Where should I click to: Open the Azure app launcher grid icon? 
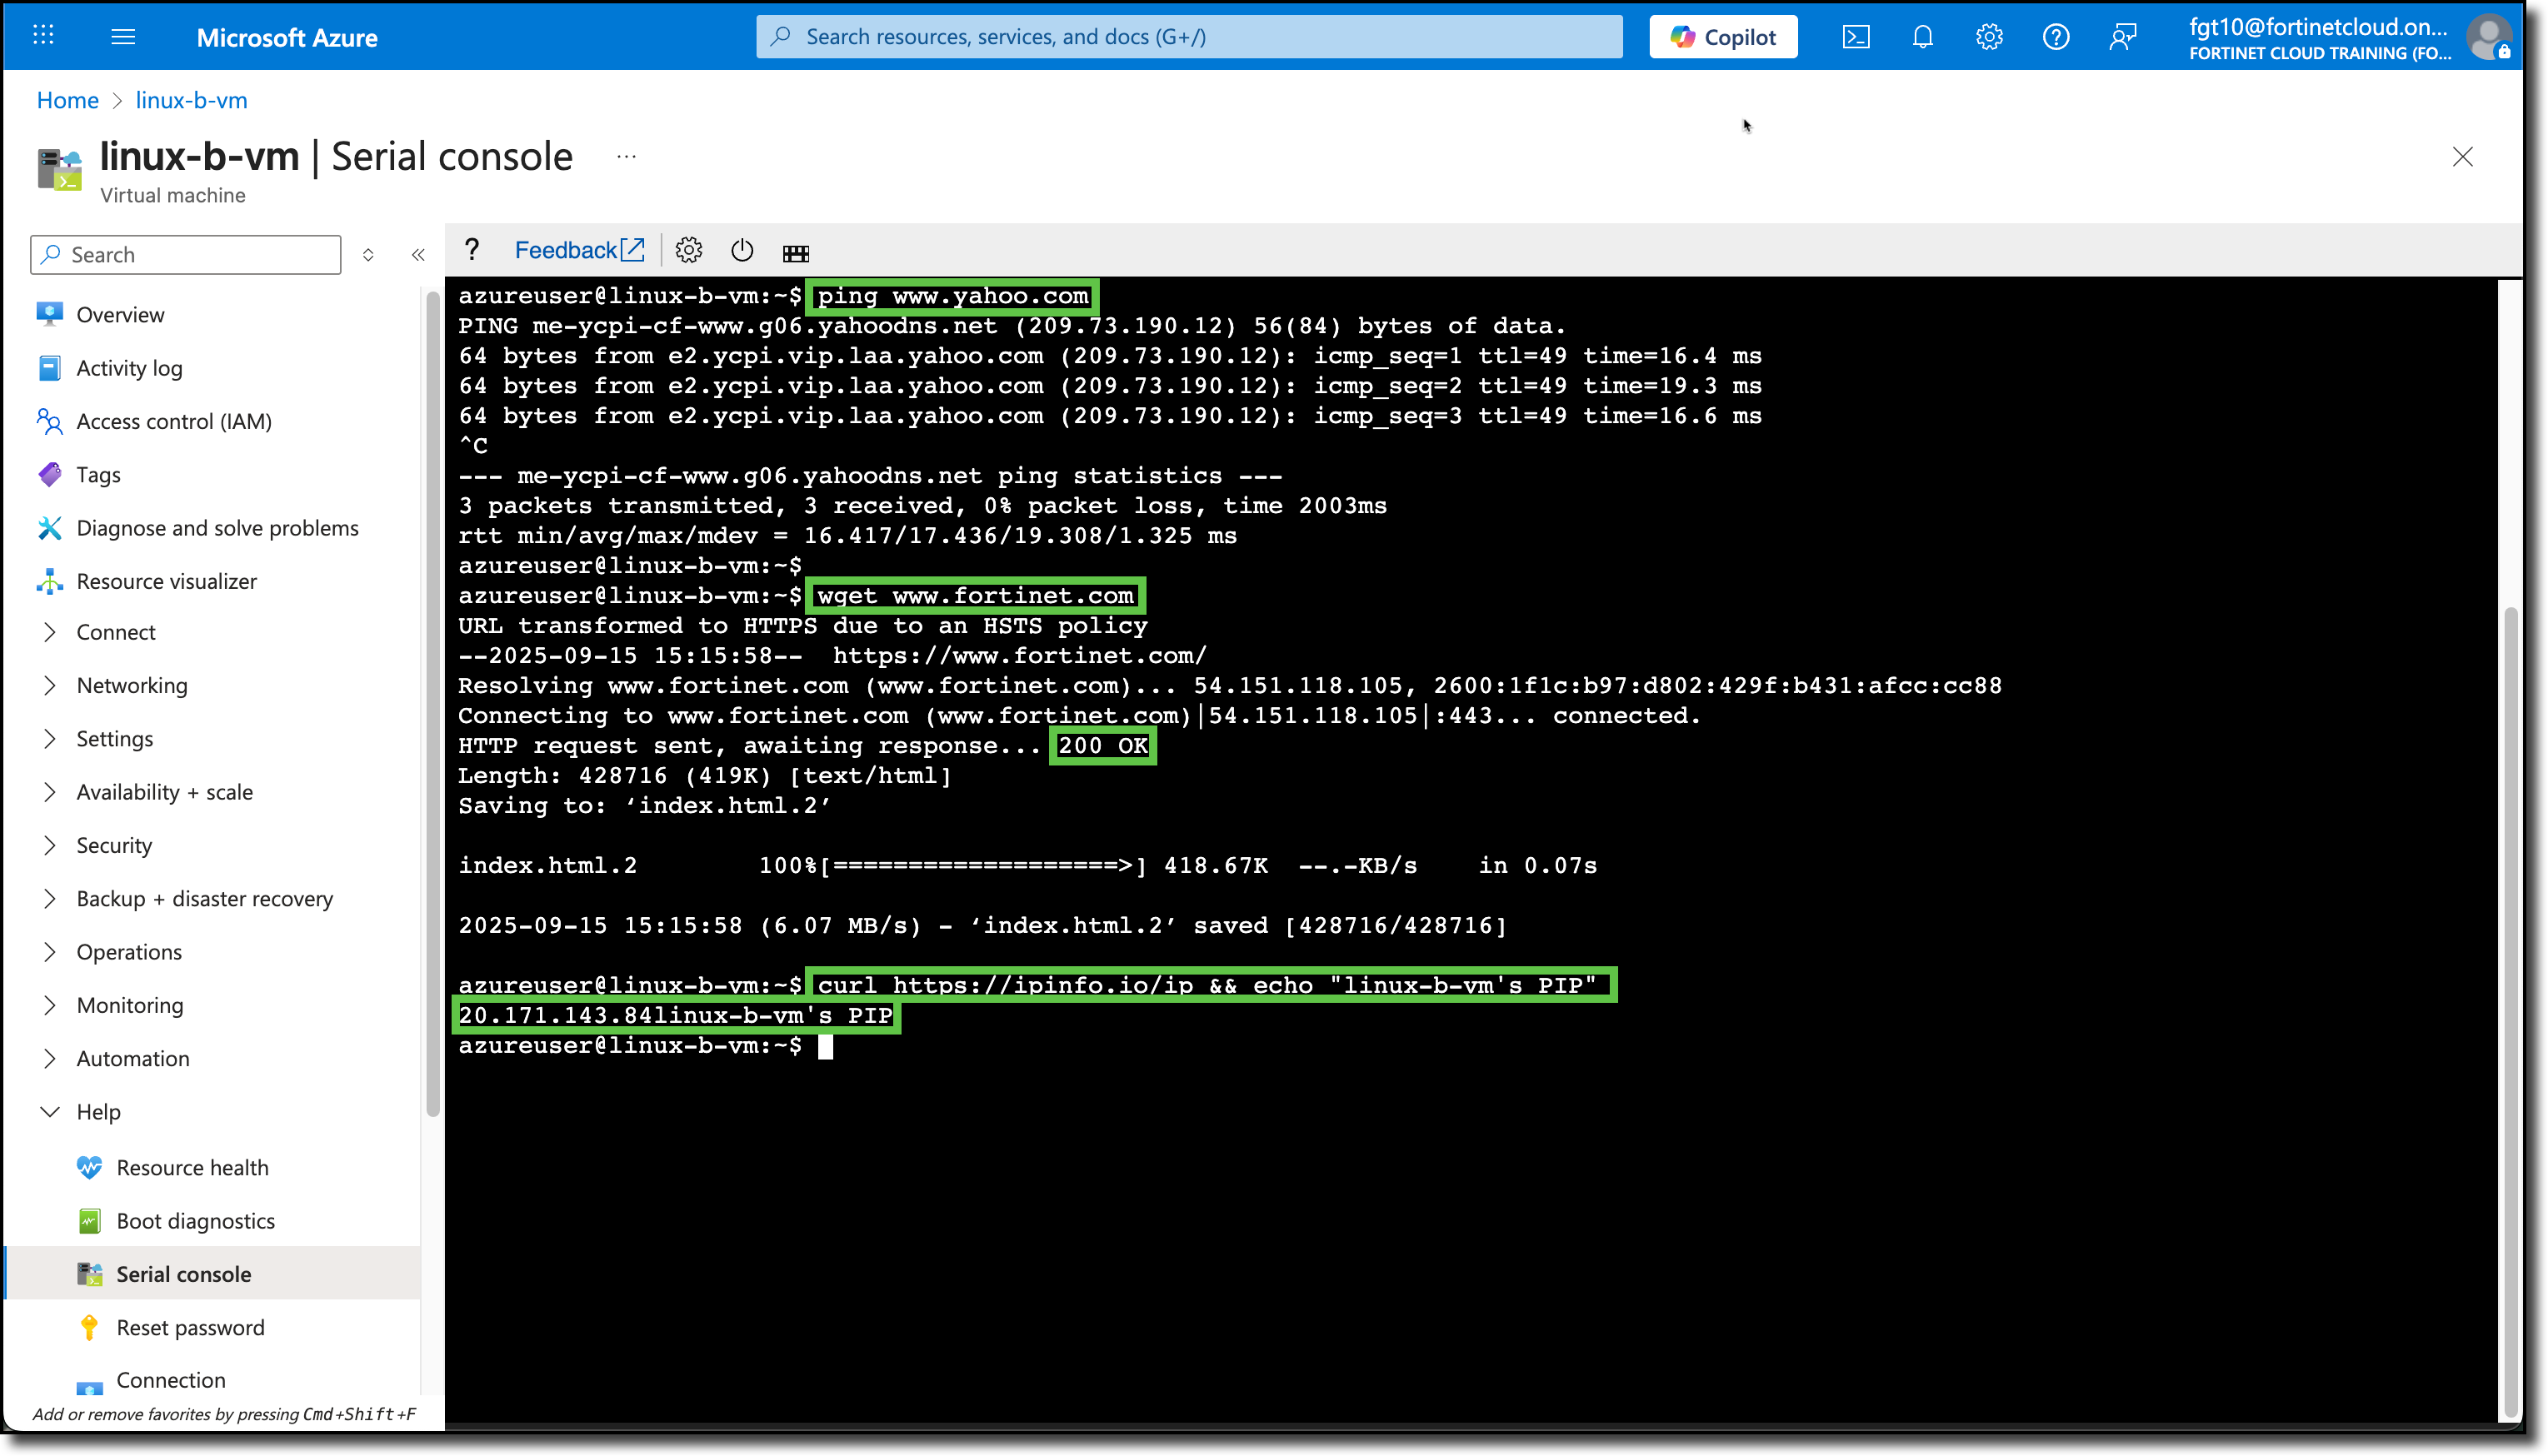point(42,36)
